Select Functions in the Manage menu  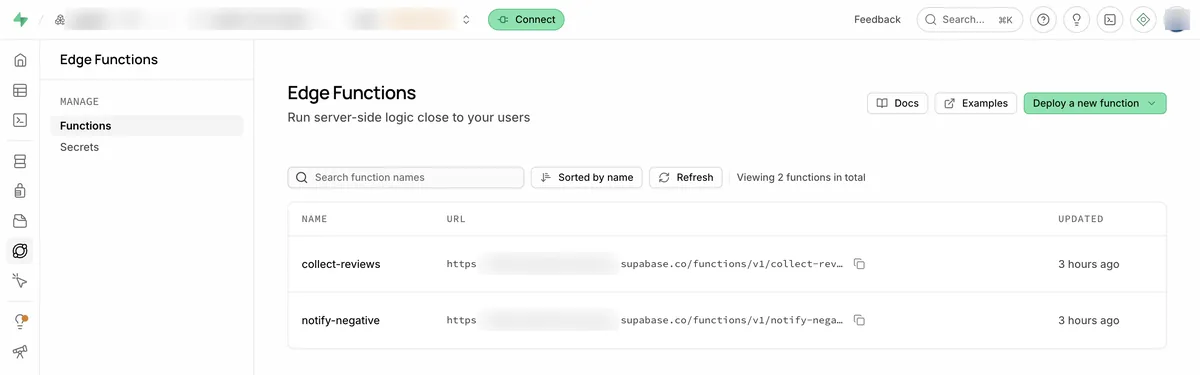147,126
